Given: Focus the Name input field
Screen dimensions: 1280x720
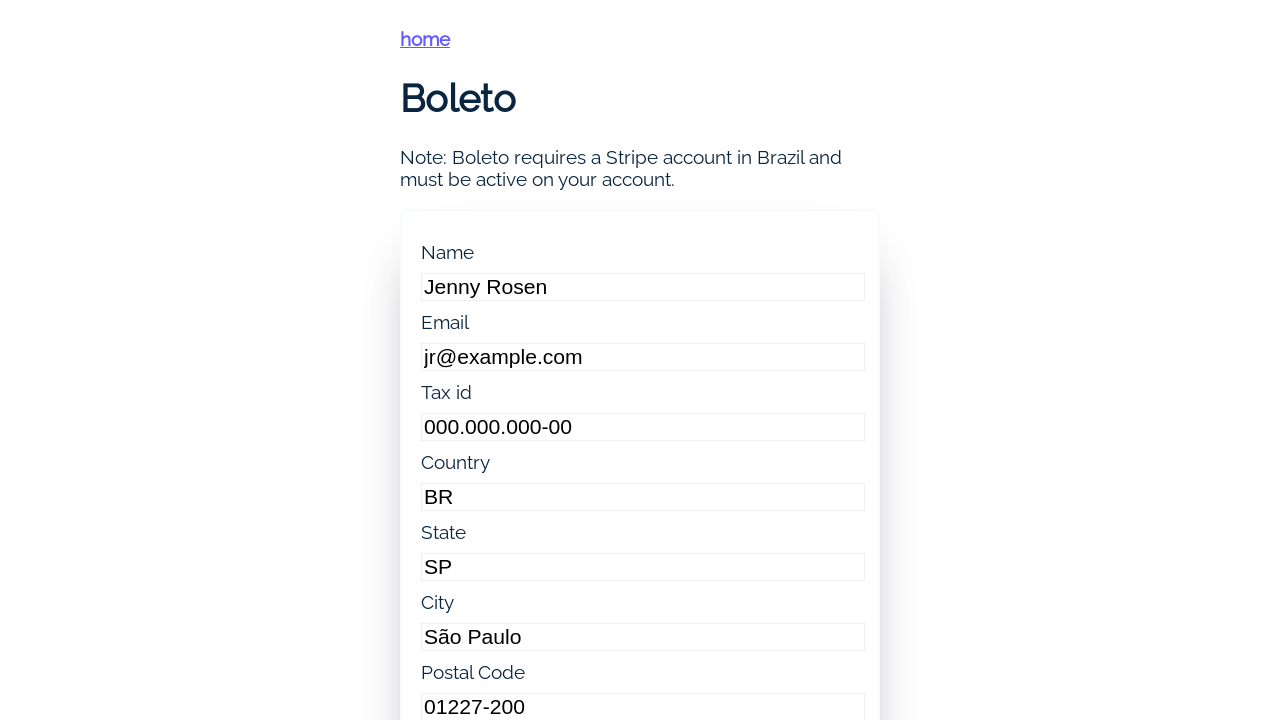Looking at the screenshot, I should tap(642, 287).
